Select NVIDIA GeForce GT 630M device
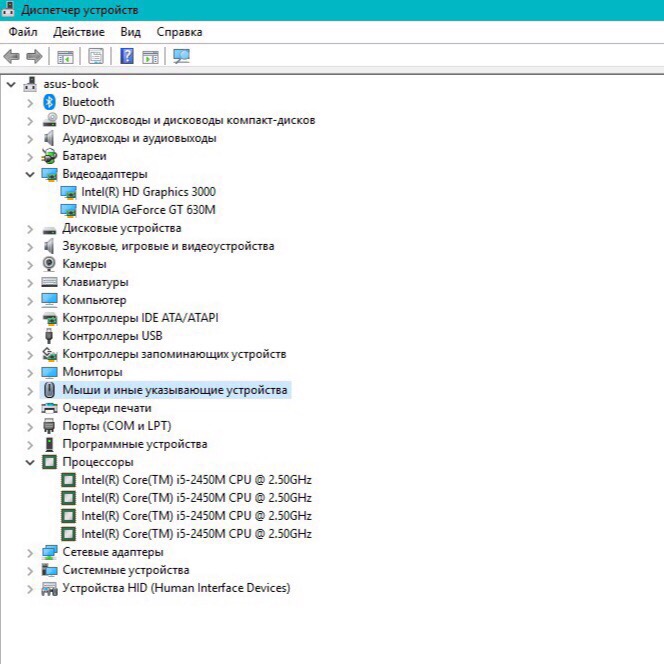This screenshot has width=664, height=664. click(x=148, y=210)
